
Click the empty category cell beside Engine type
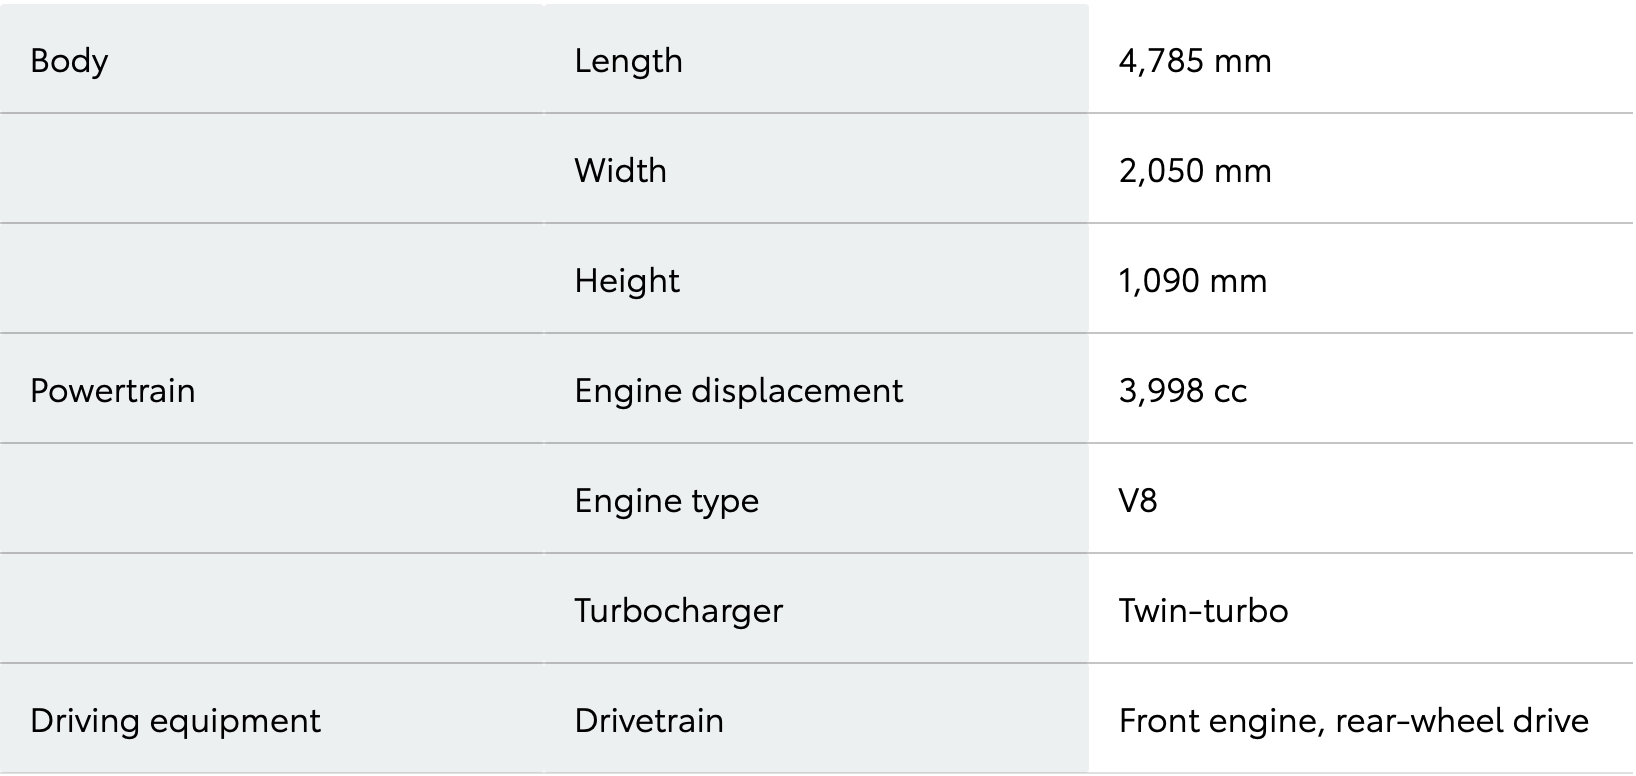(270, 500)
